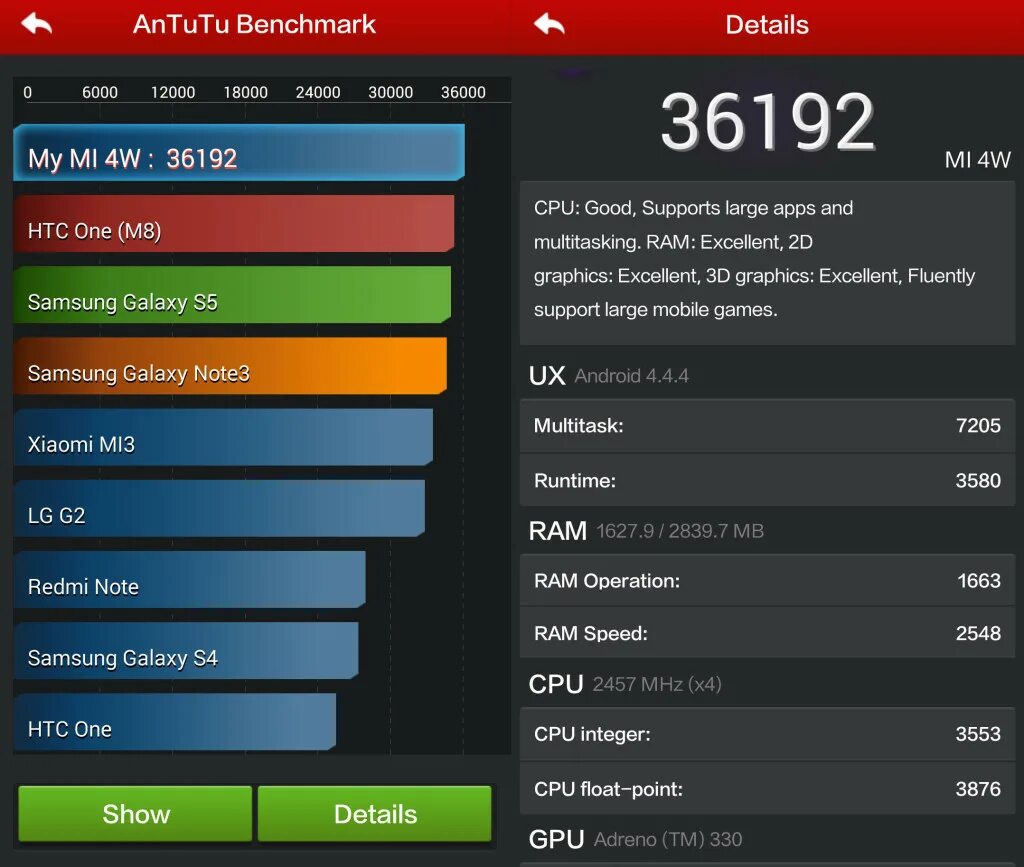The image size is (1024, 867).
Task: Select the Samsung Galaxy S5 bar
Action: [232, 294]
